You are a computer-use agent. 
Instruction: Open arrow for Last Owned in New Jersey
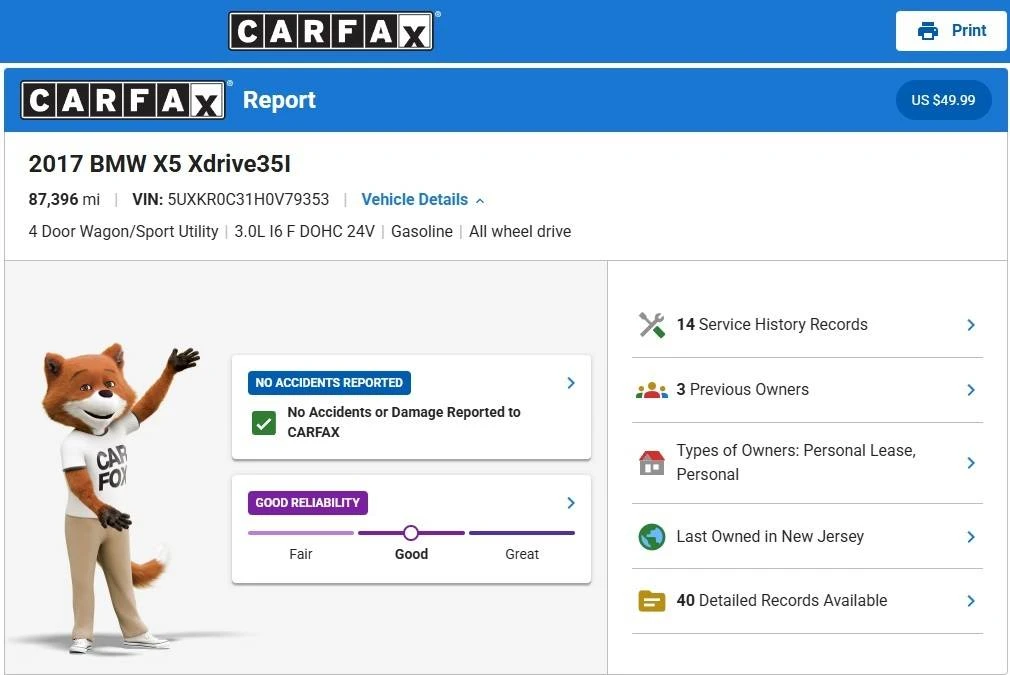(x=971, y=537)
